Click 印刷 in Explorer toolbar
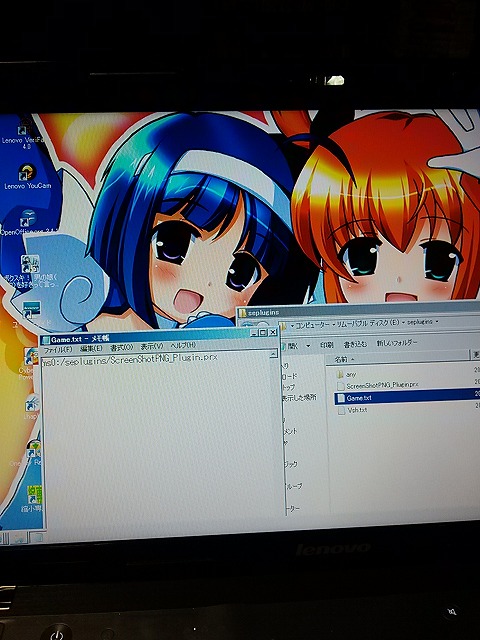 [327, 345]
